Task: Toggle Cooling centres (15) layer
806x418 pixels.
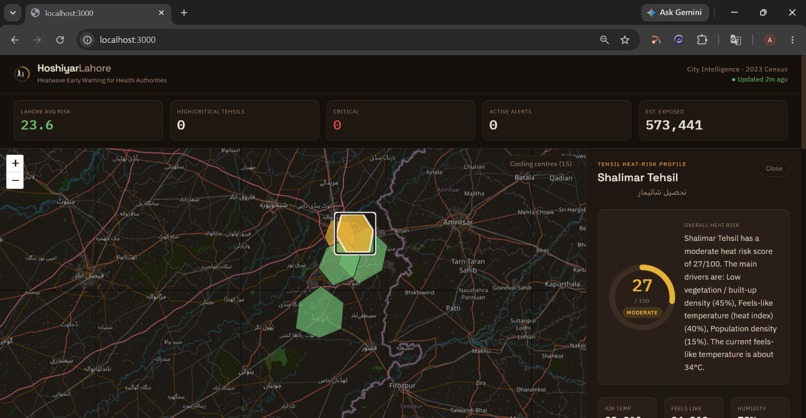Action: (540, 163)
